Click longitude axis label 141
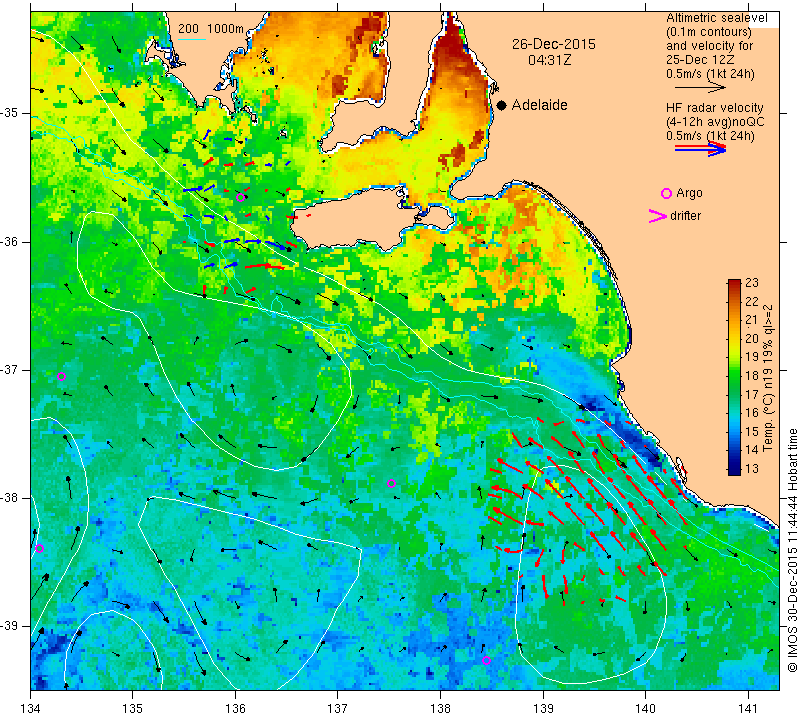Viewport: 800px width, 720px height. pyautogui.click(x=748, y=709)
